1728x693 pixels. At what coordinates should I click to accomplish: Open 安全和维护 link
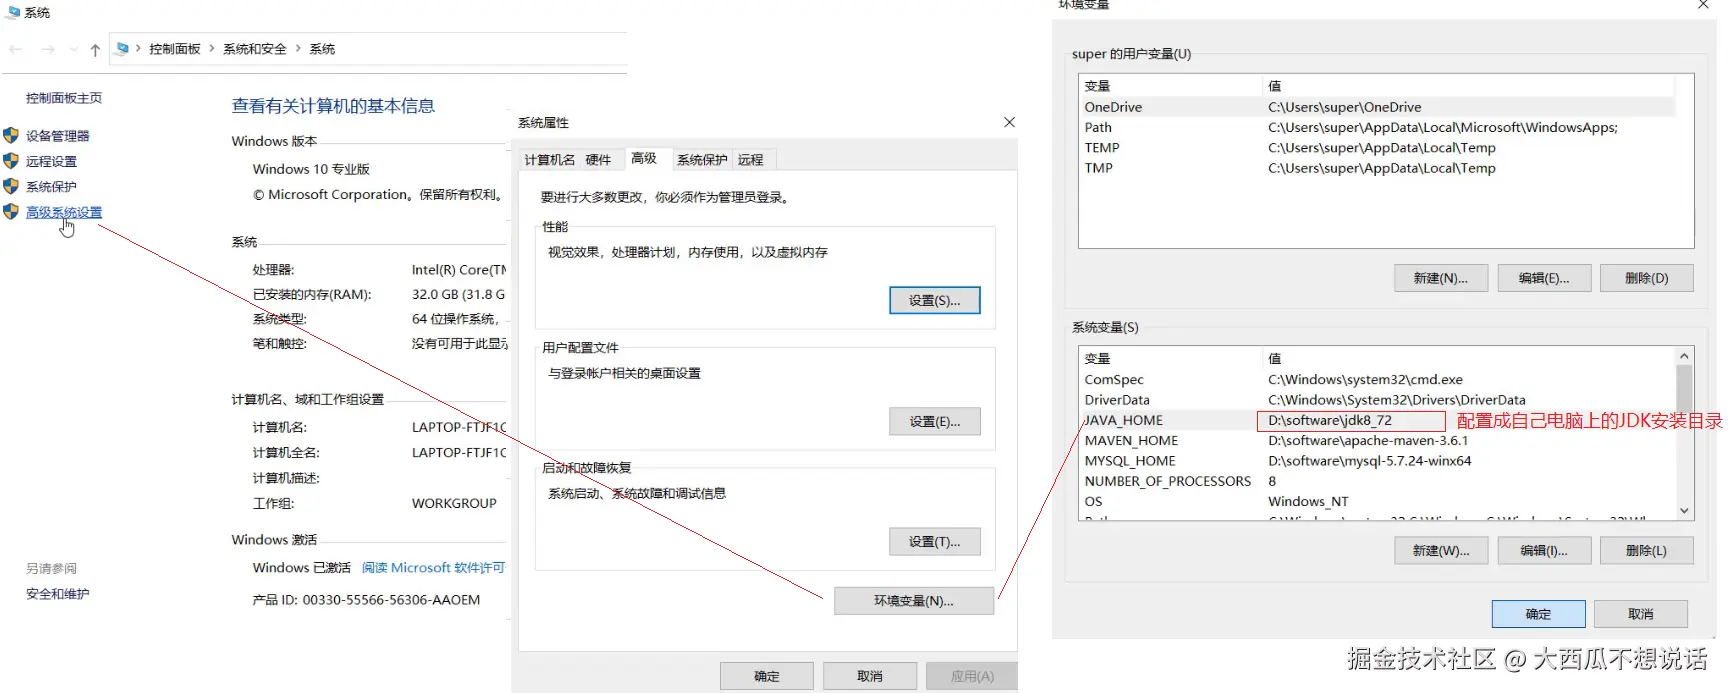click(58, 594)
